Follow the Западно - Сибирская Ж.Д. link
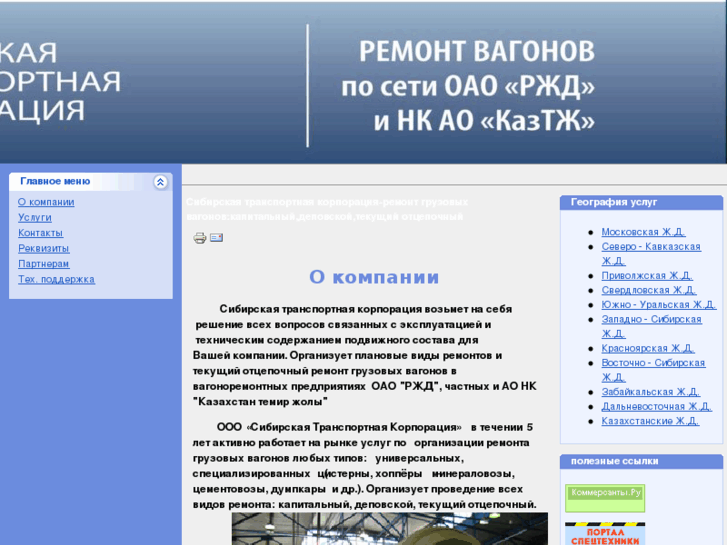The width and height of the screenshot is (727, 545). point(651,327)
